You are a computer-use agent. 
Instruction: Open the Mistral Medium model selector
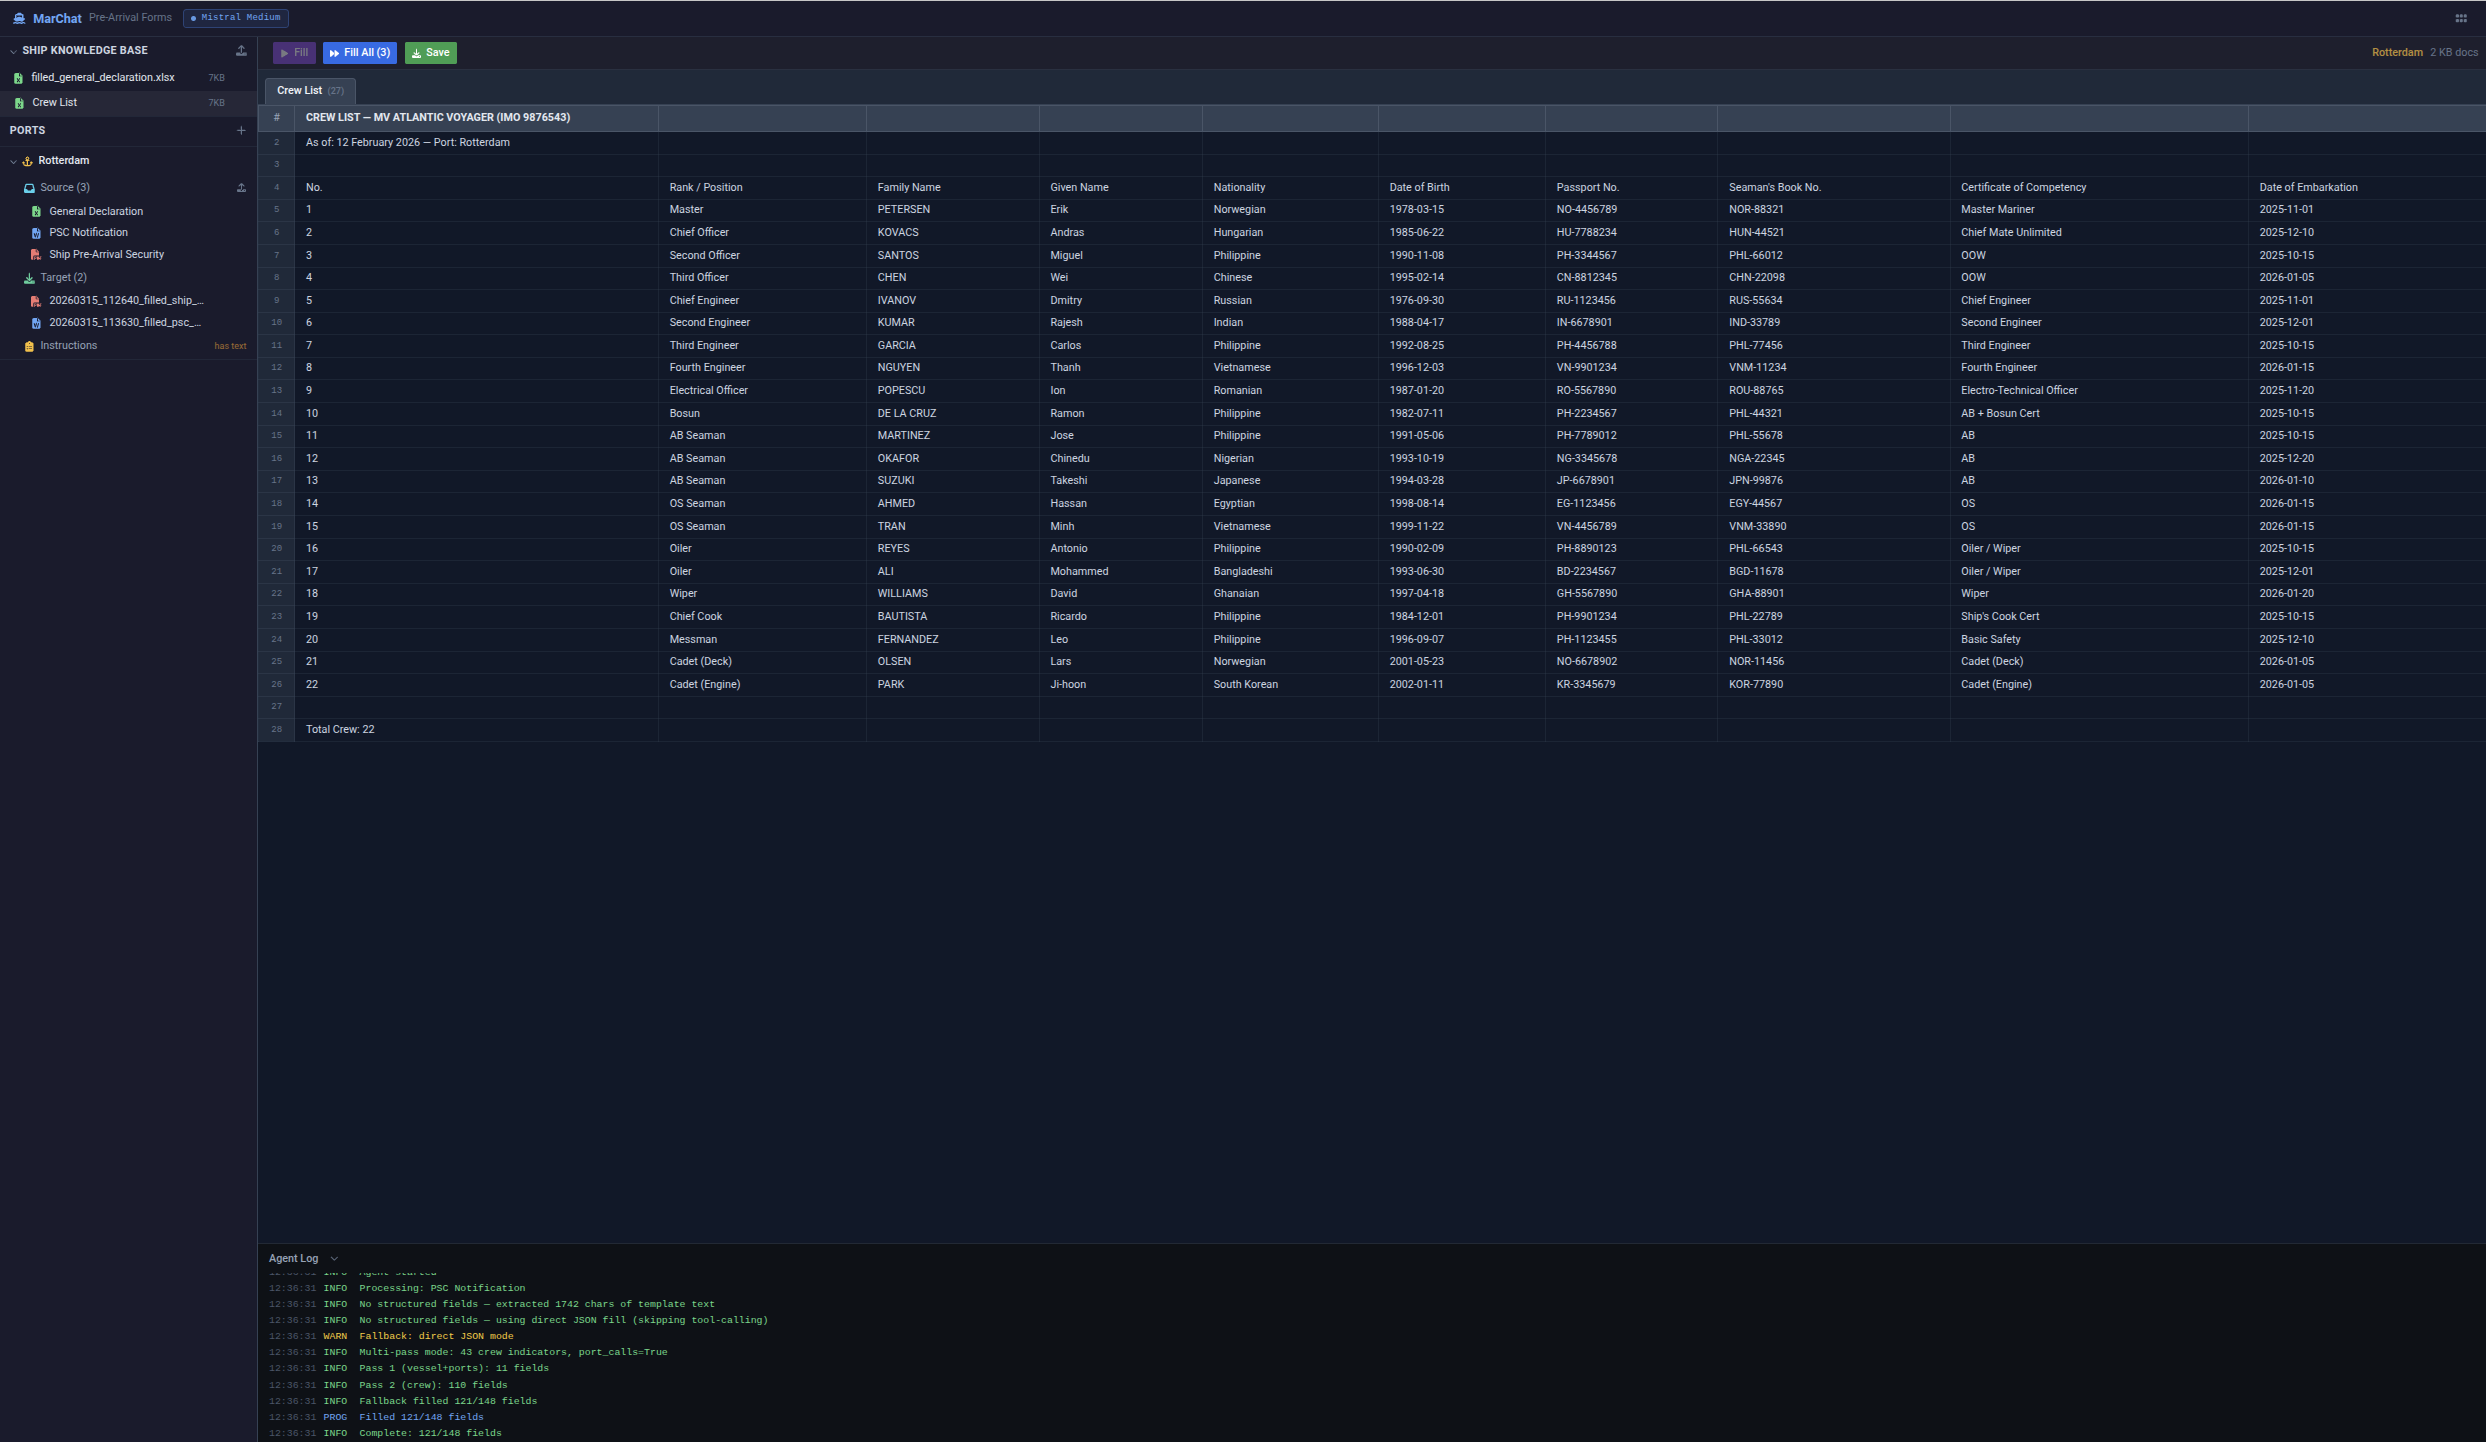pos(236,18)
